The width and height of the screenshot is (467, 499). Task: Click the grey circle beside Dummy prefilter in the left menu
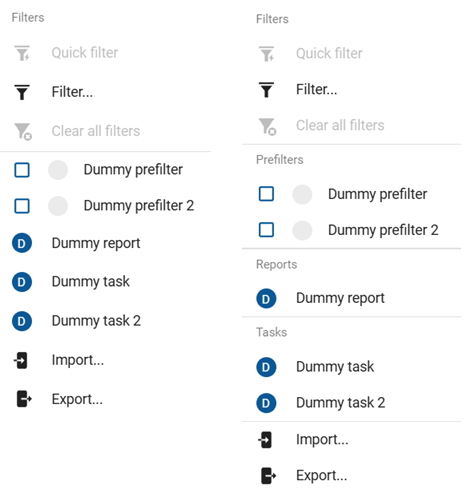tap(58, 170)
